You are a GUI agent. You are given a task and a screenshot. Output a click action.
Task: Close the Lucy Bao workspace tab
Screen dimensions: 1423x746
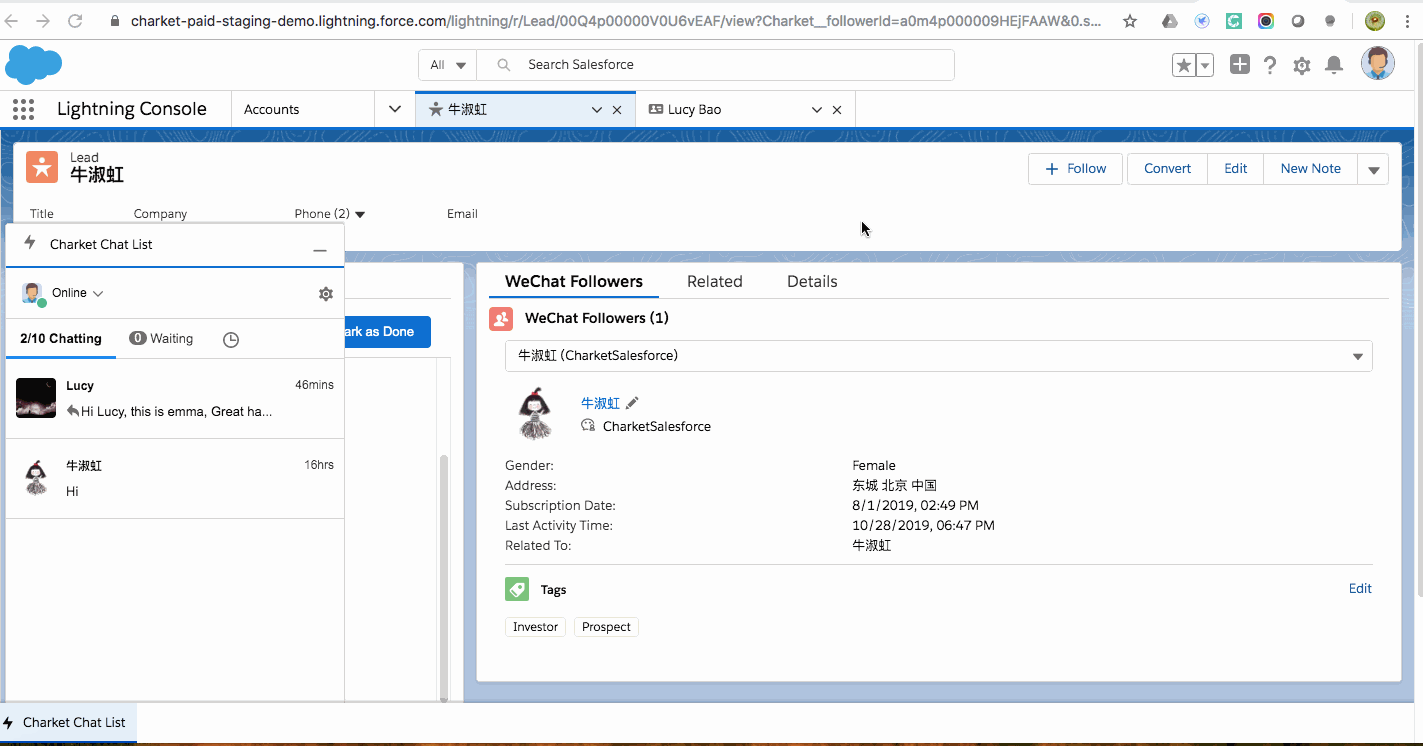click(x=837, y=110)
